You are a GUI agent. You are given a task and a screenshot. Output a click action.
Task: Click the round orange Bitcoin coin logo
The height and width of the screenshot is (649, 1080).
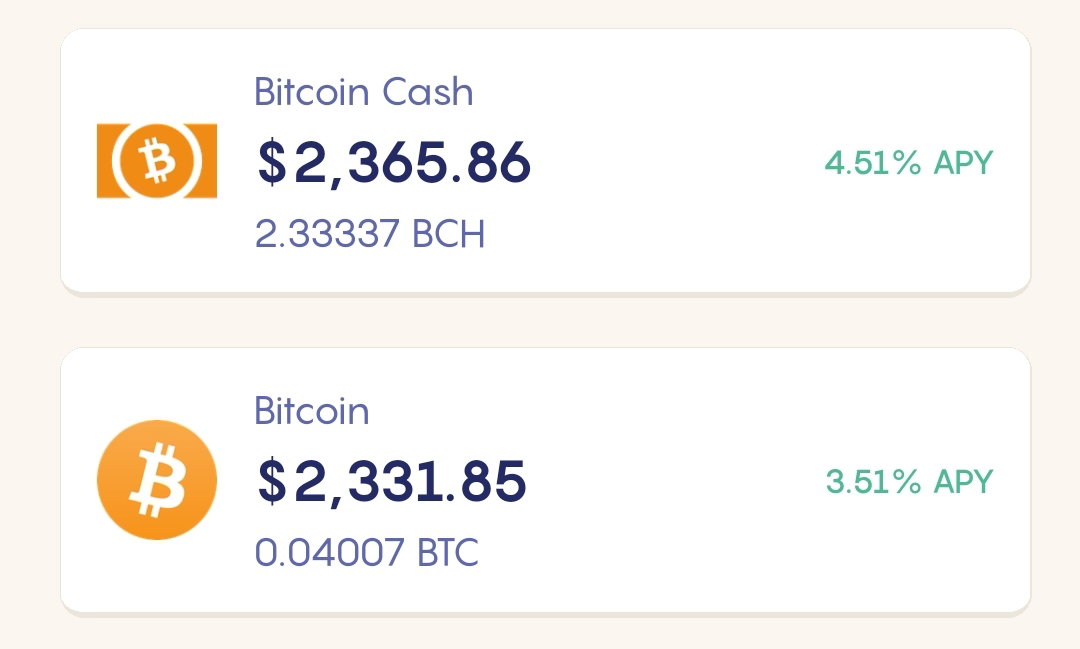[157, 480]
